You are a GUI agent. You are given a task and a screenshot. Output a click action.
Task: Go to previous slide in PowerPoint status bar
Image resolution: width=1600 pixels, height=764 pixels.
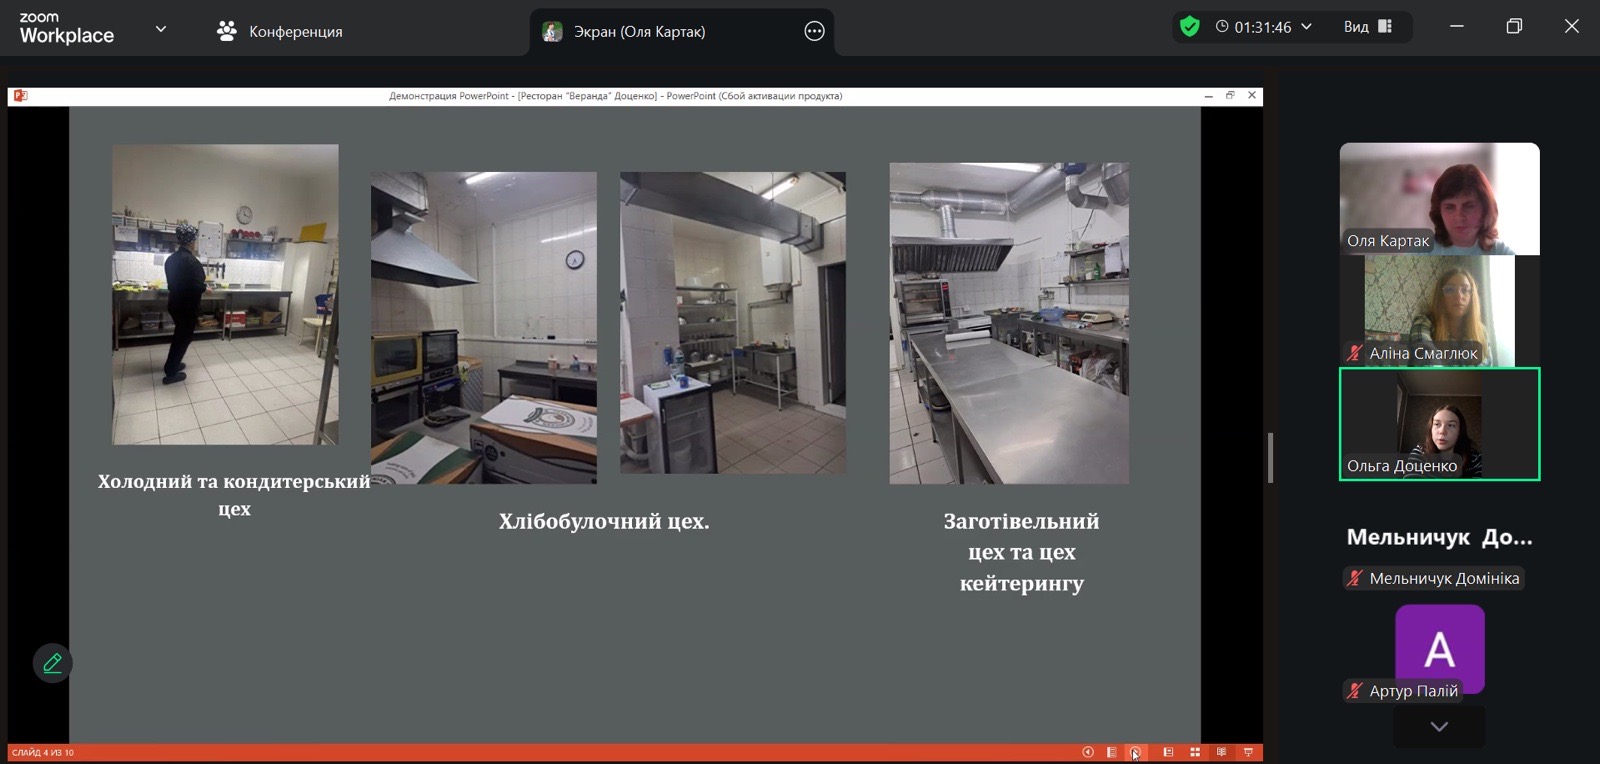pyautogui.click(x=1088, y=752)
